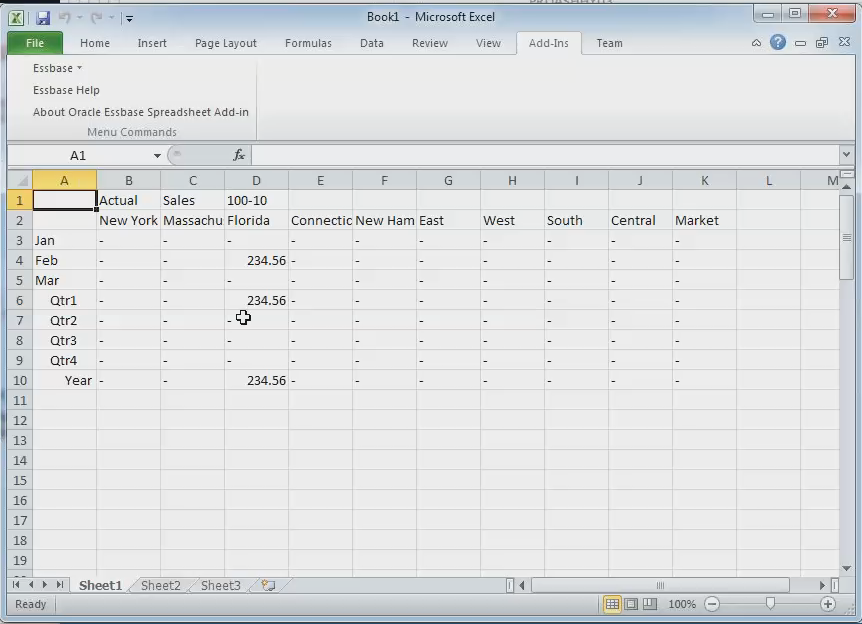Switch to the Home tab
Viewport: 862px width, 624px height.
pyautogui.click(x=95, y=43)
